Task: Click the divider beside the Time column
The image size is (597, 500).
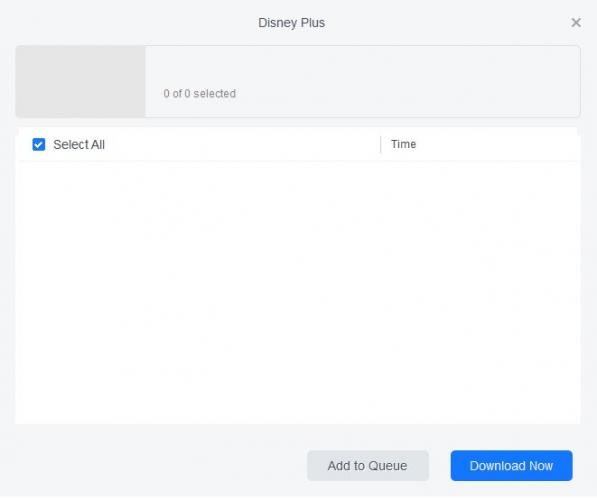Action: 381,144
